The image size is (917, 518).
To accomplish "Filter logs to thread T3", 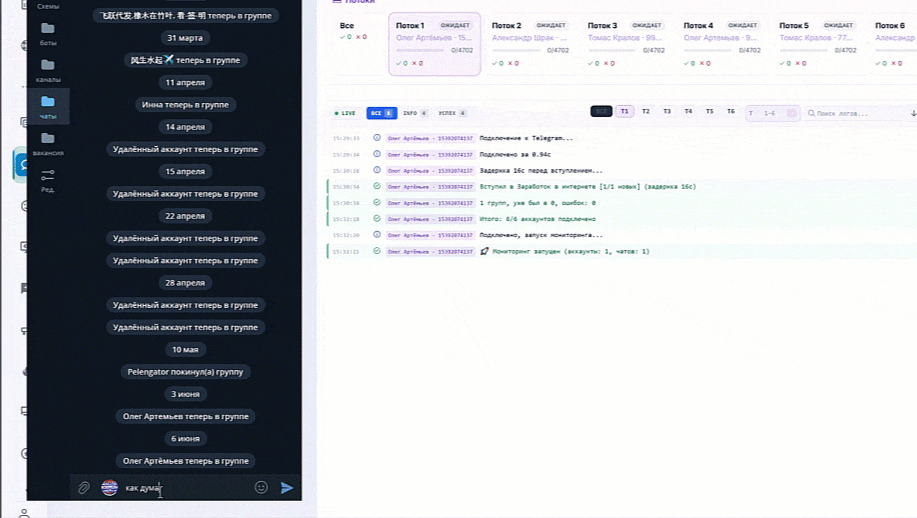I will [x=667, y=111].
